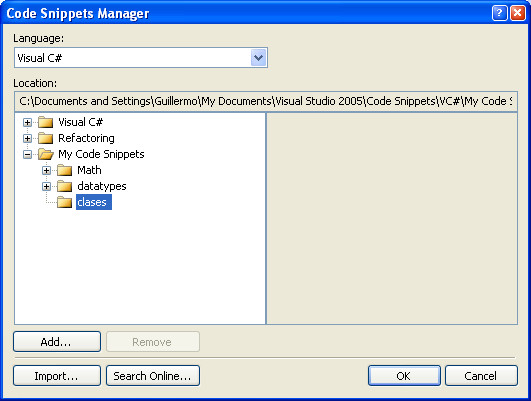This screenshot has width=531, height=401.
Task: Expand the datatypes subfolder node
Action: [x=46, y=186]
